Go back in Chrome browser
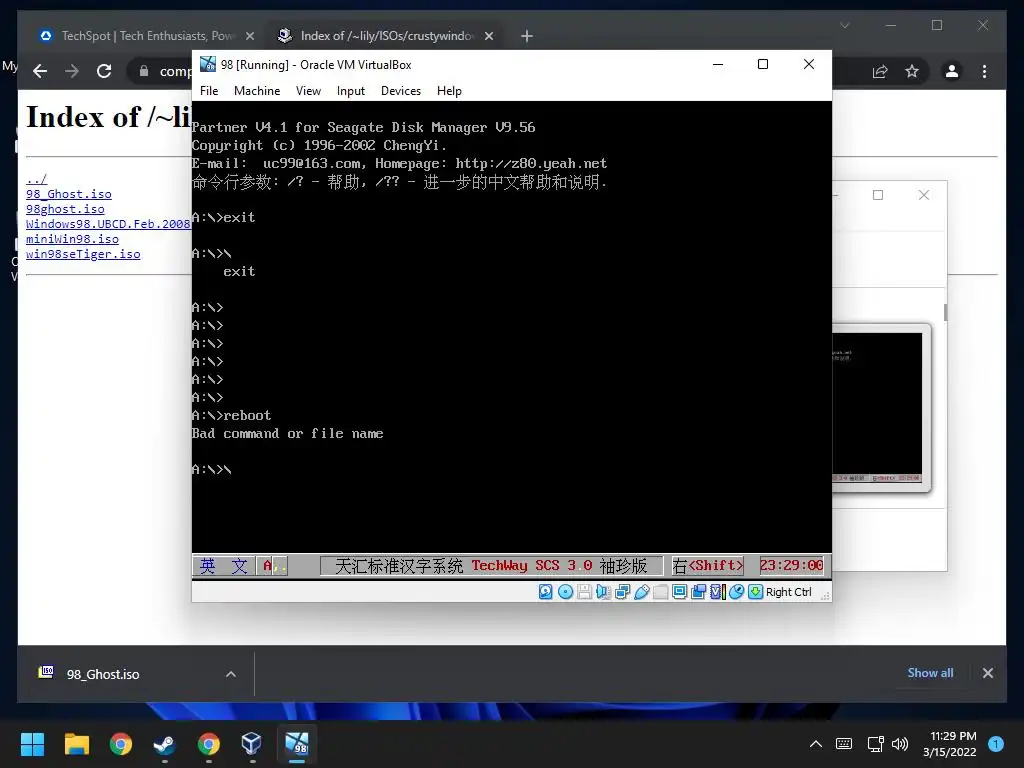Image resolution: width=1024 pixels, height=768 pixels. click(x=40, y=71)
